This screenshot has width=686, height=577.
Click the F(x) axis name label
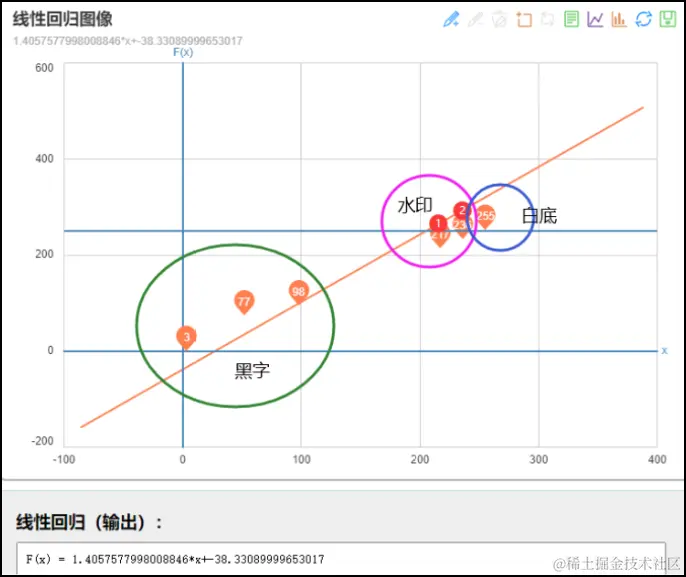tap(183, 52)
